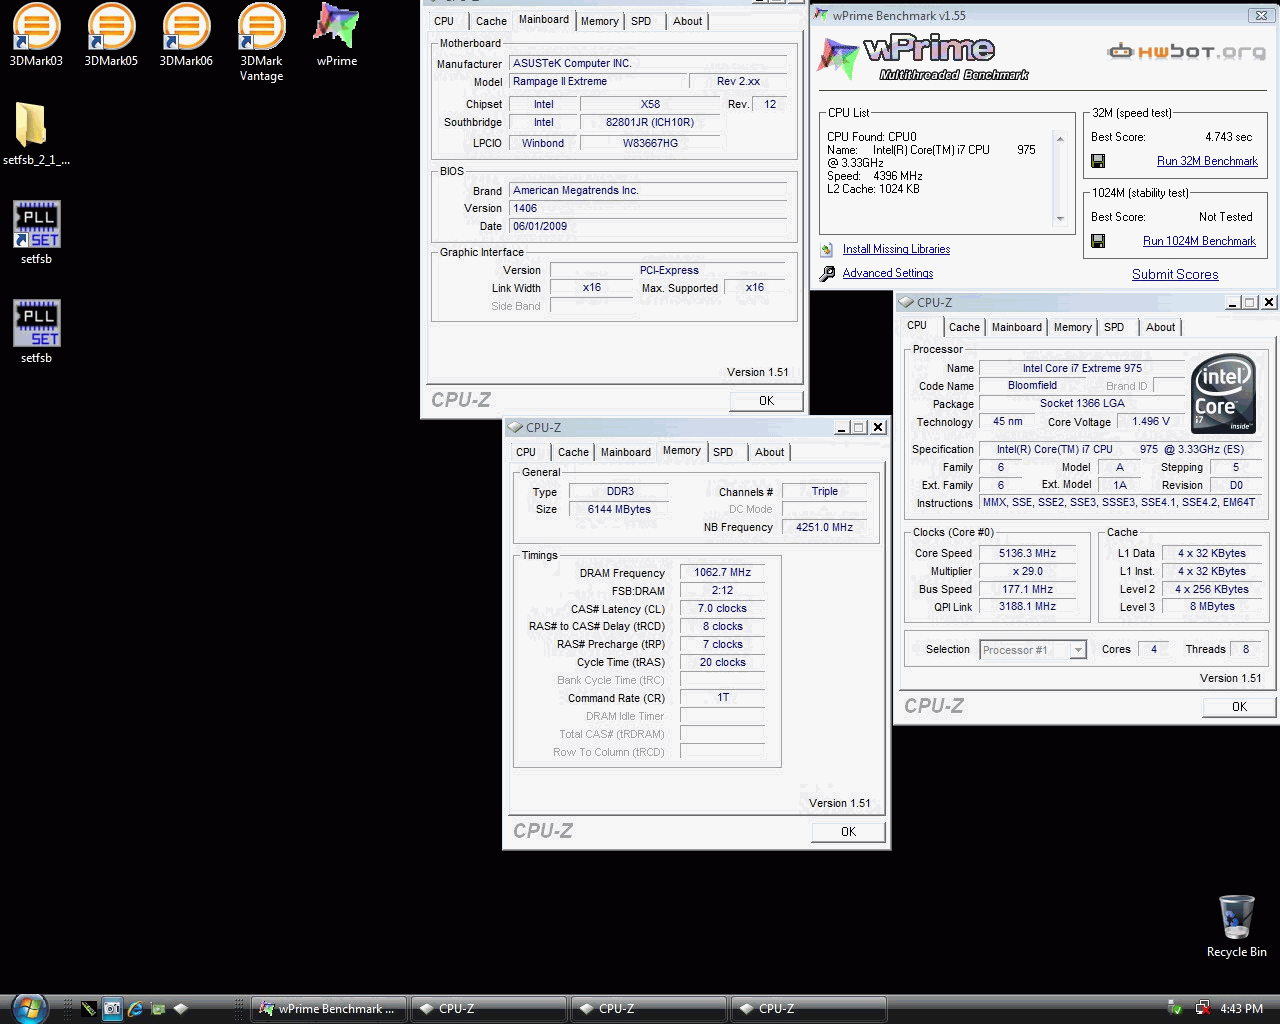1280x1024 pixels.
Task: Click the green shield tray icon
Action: pyautogui.click(x=1175, y=1008)
